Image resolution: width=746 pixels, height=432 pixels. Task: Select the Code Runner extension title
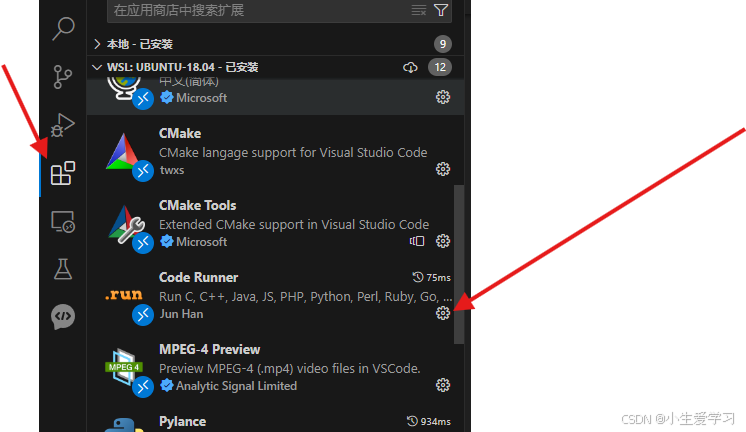[198, 277]
